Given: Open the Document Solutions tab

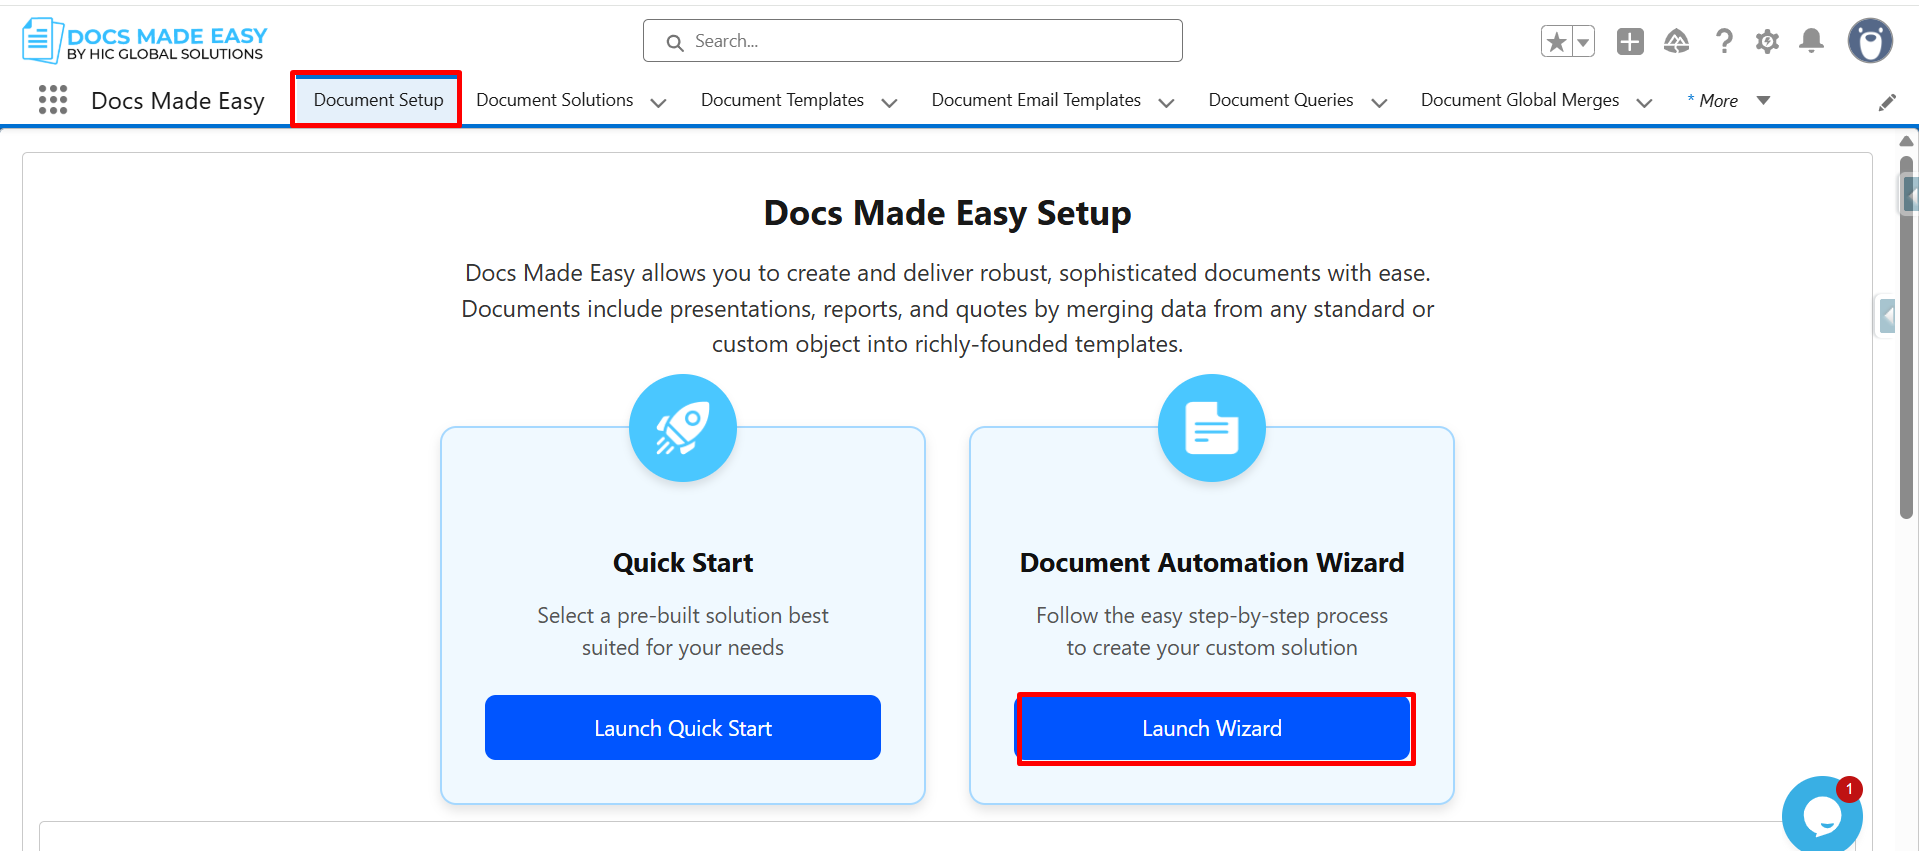Looking at the screenshot, I should tap(555, 100).
